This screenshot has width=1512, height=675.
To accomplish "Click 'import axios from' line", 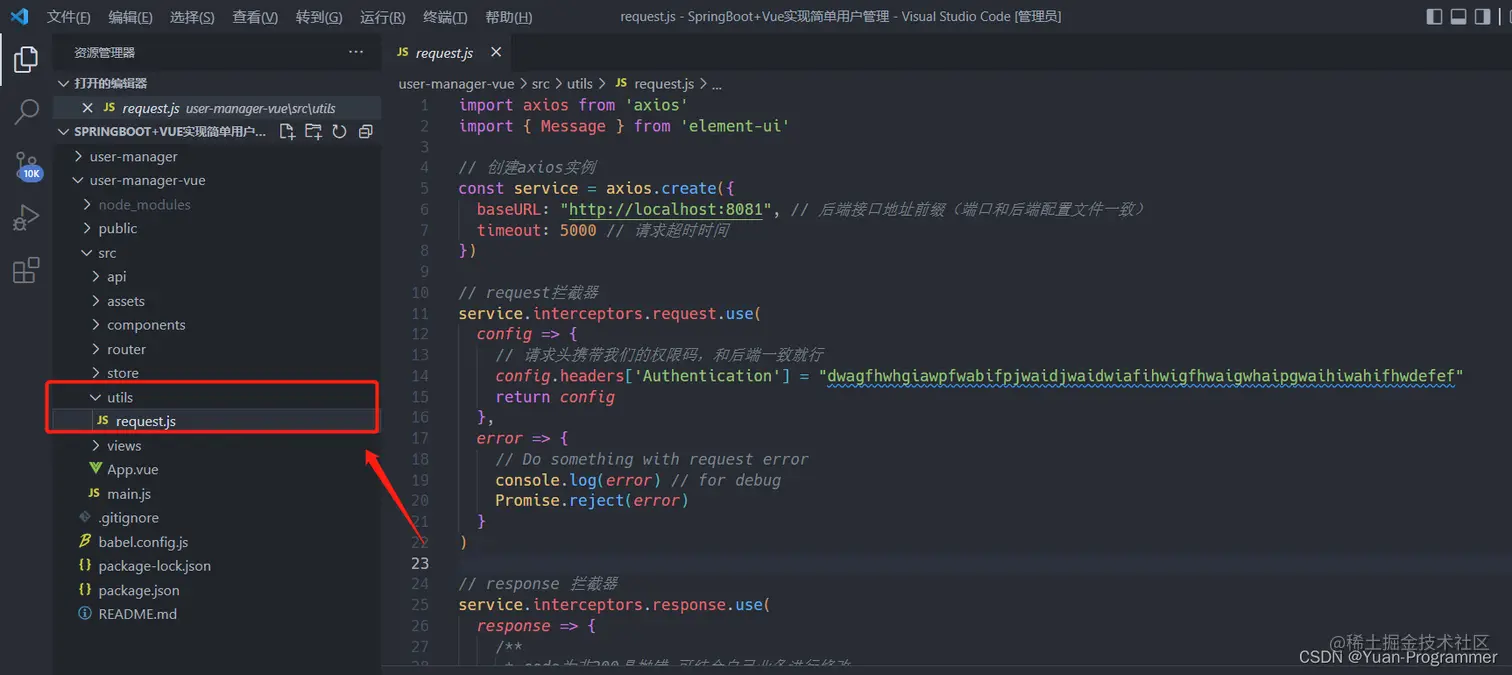I will pos(573,105).
